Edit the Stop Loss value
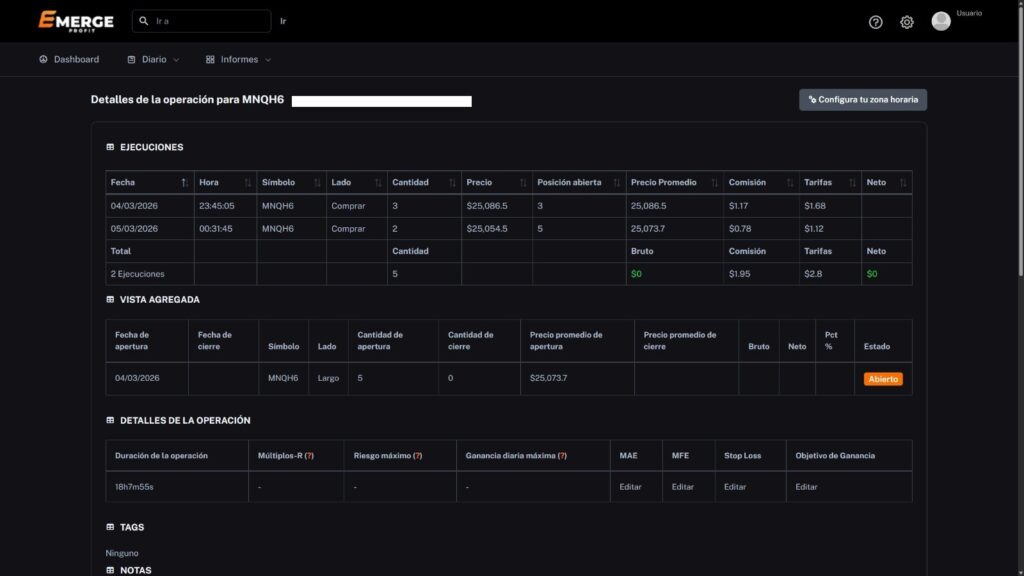Viewport: 1024px width, 576px height. click(735, 487)
